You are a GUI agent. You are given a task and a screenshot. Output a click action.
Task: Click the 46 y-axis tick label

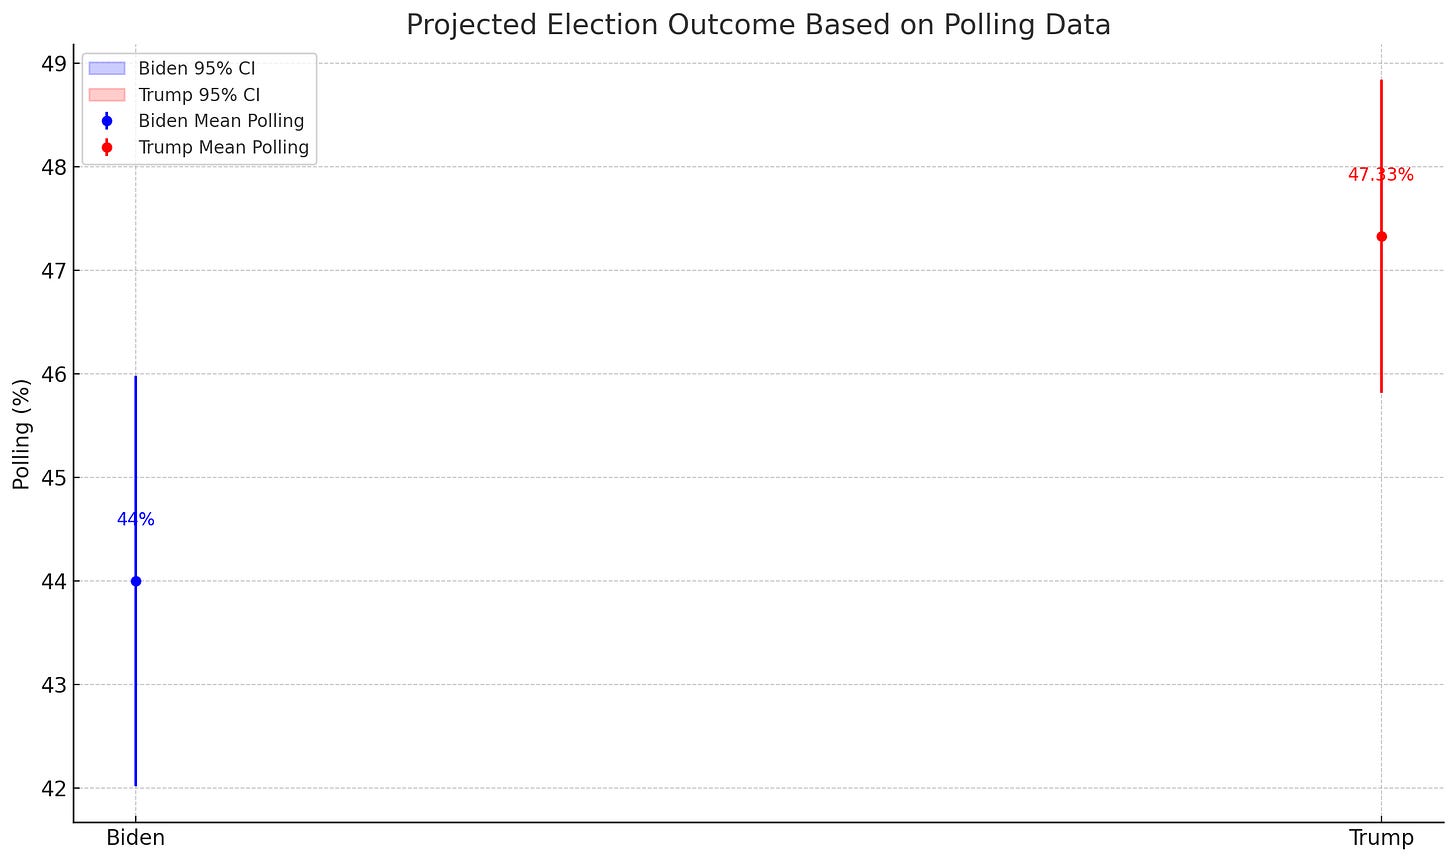(x=55, y=374)
